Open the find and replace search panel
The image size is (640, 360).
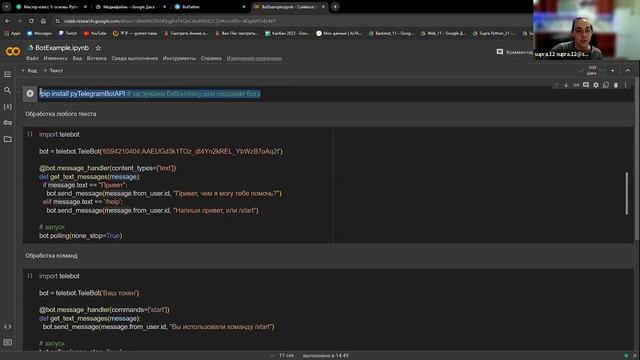(7, 90)
